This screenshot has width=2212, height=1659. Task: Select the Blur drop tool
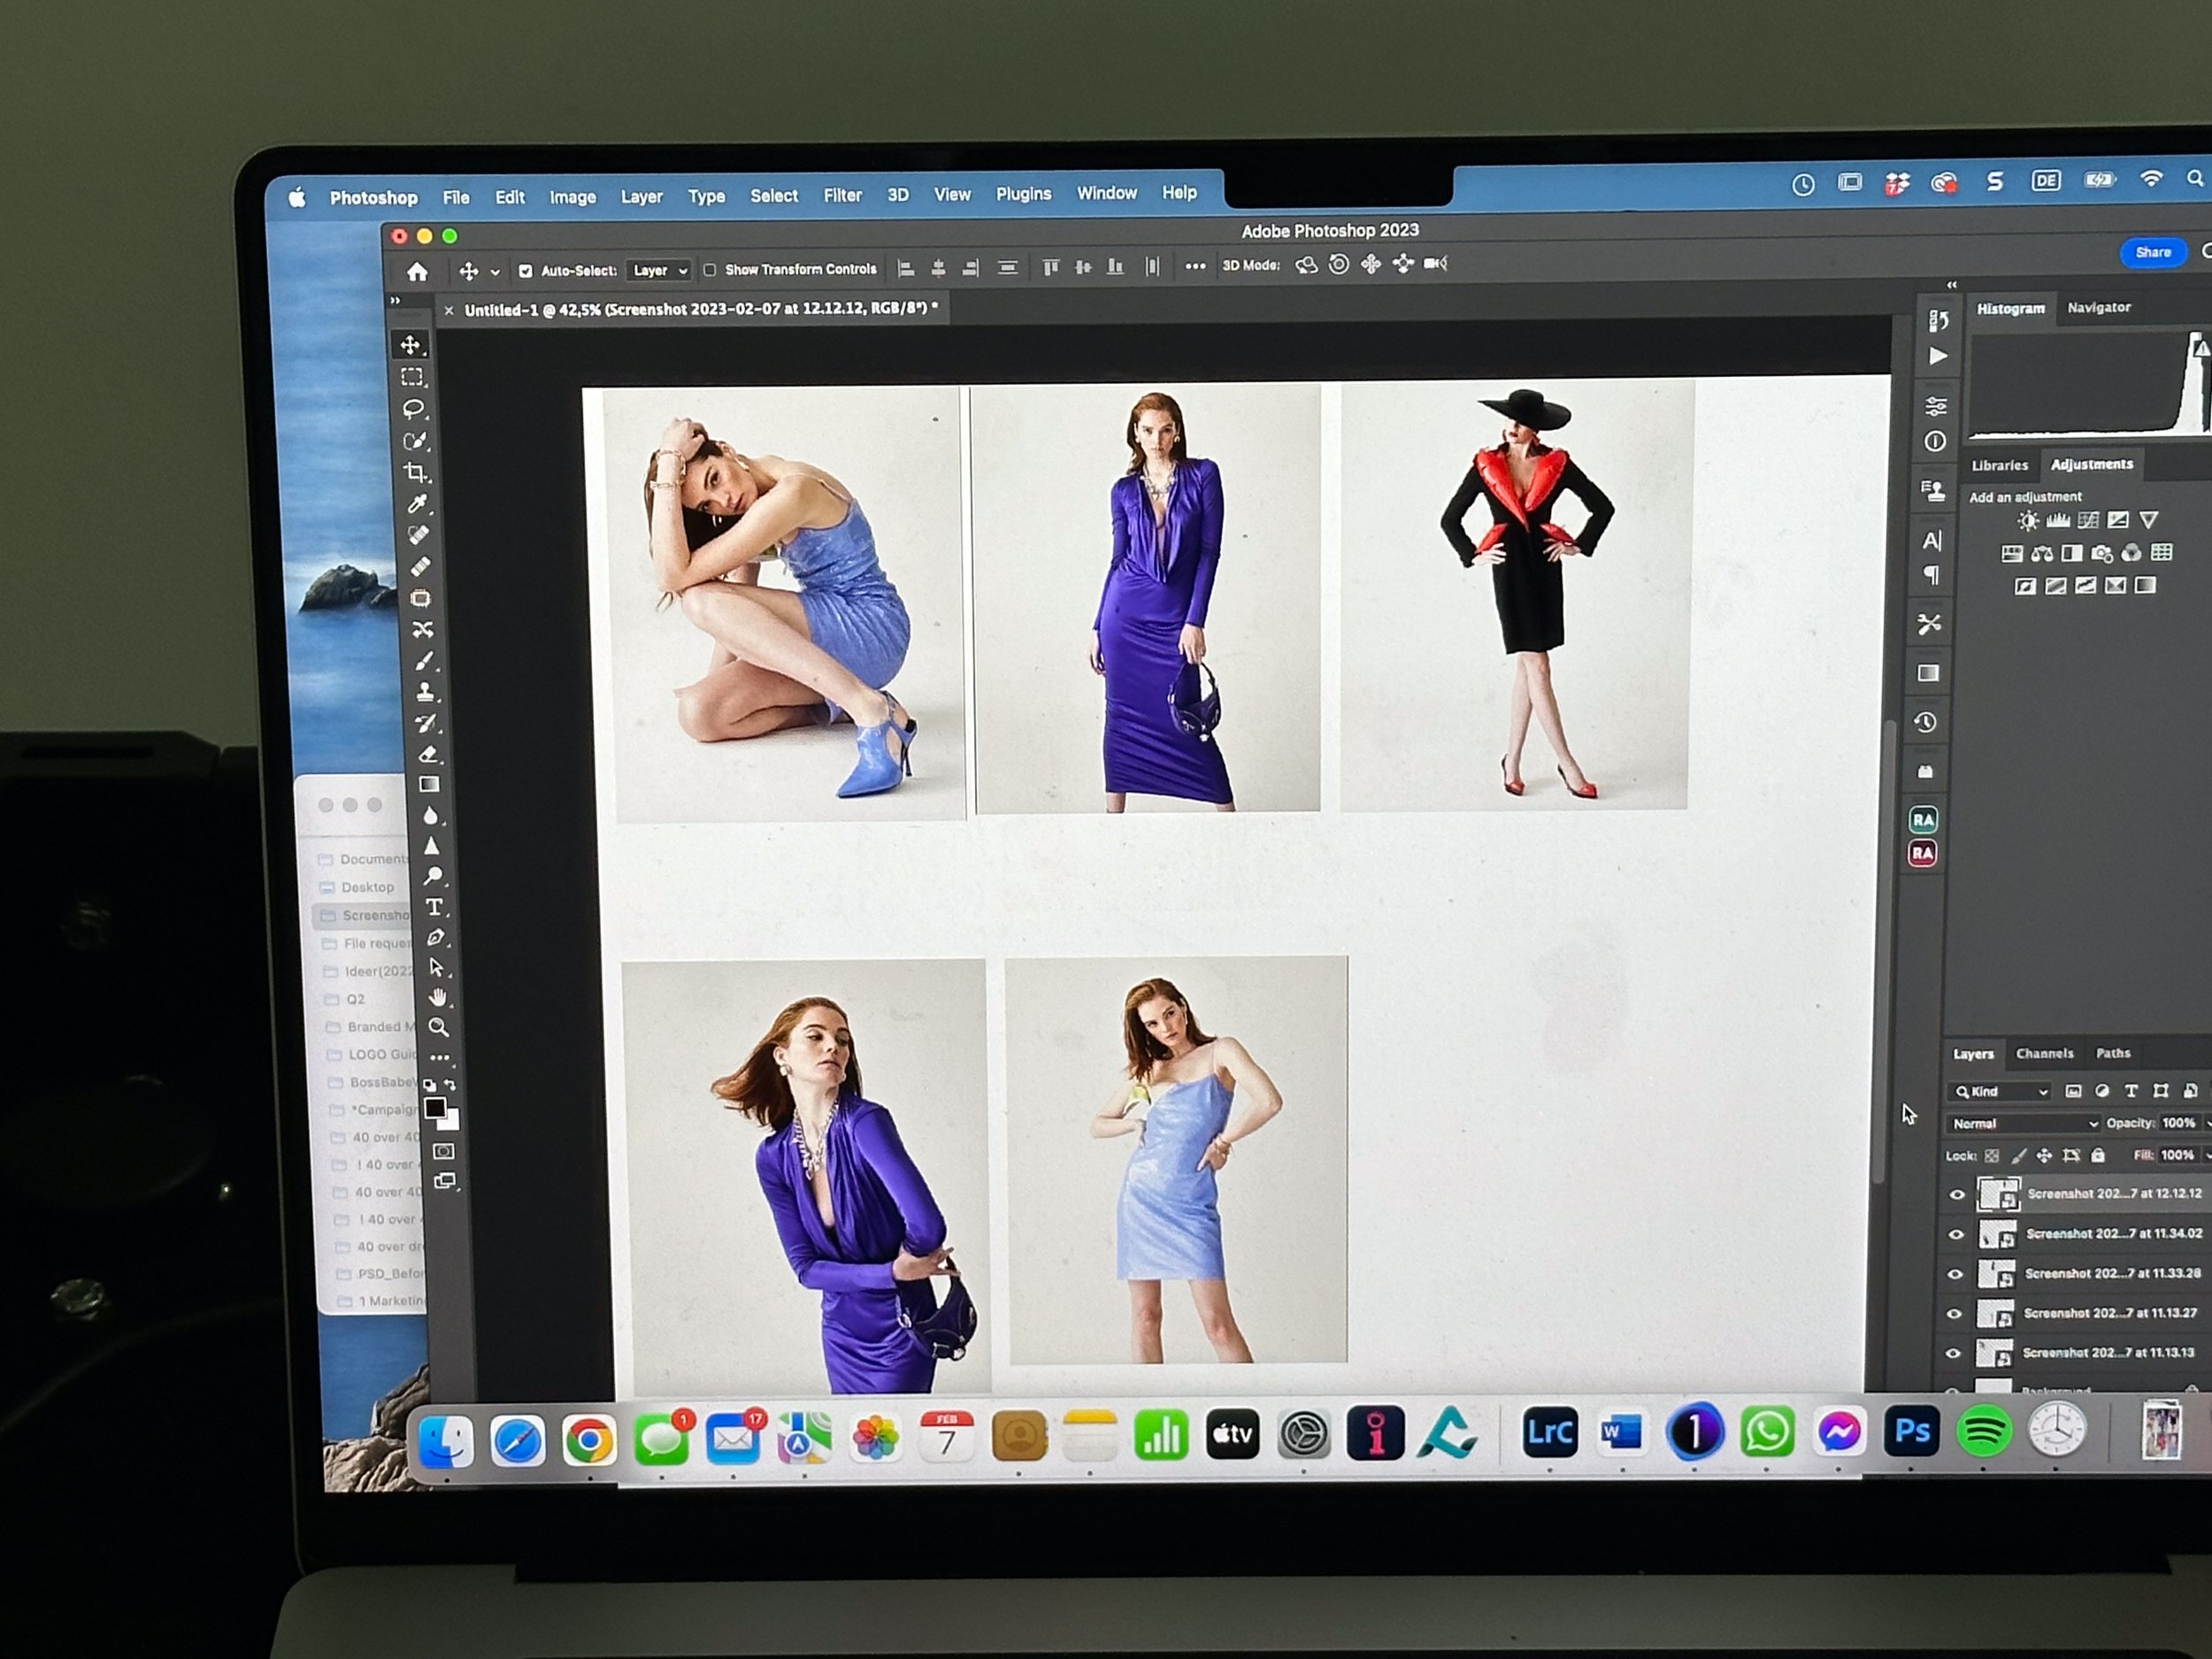[431, 815]
